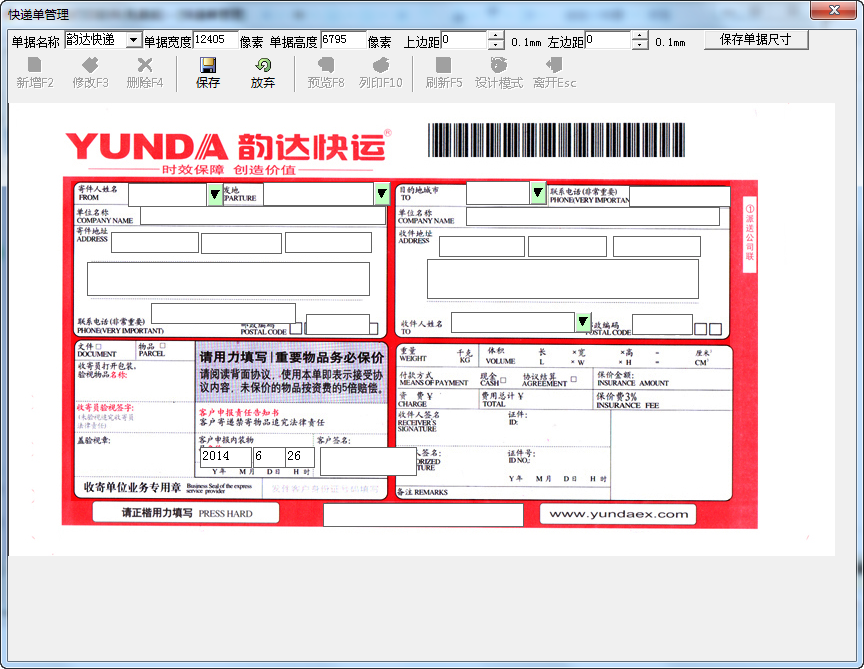Viewport: 864px width, 669px height.
Task: Click the 左边距 value field
Action: click(608, 40)
